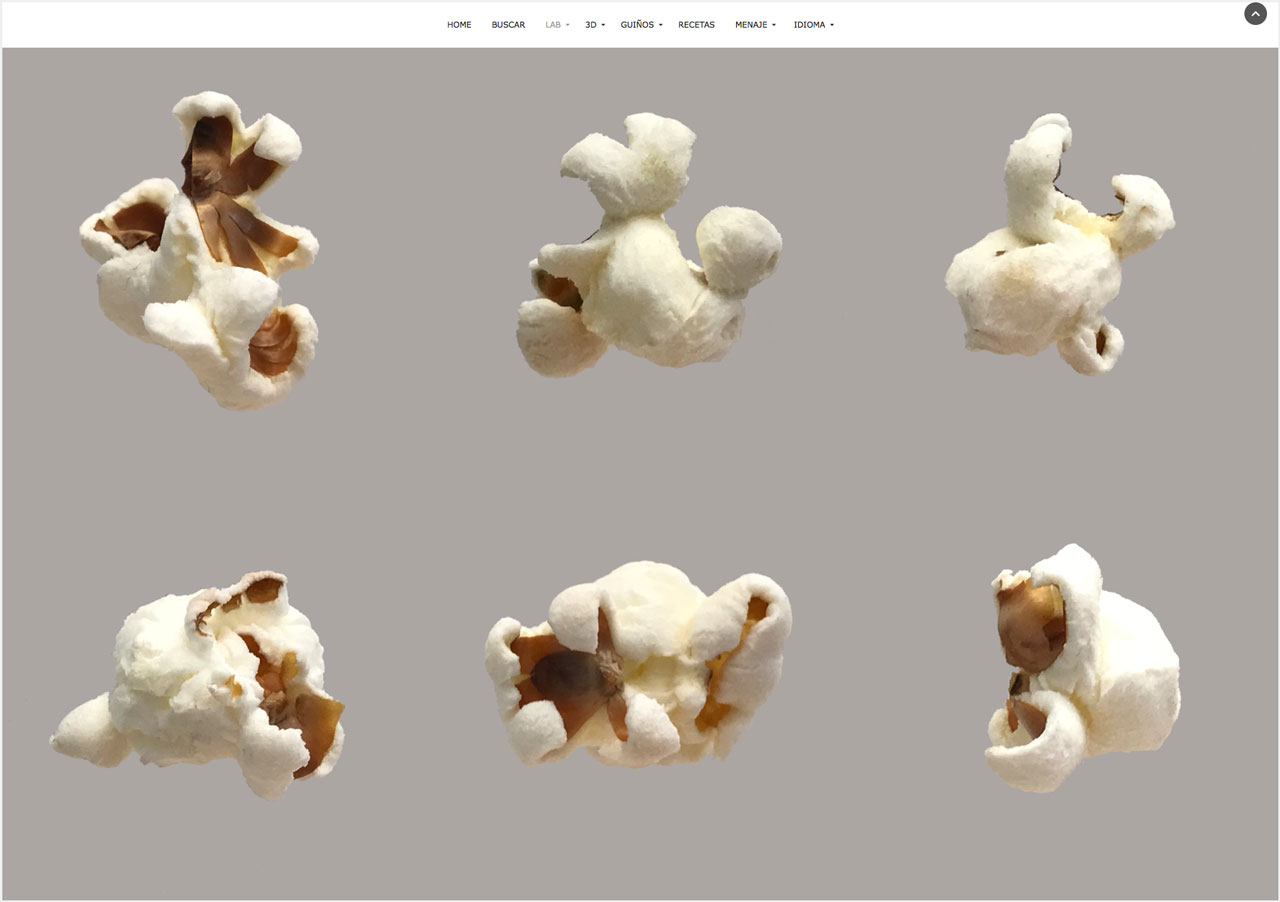Select the popcorn with dark hull strips
This screenshot has width=1280, height=902.
tap(200, 250)
